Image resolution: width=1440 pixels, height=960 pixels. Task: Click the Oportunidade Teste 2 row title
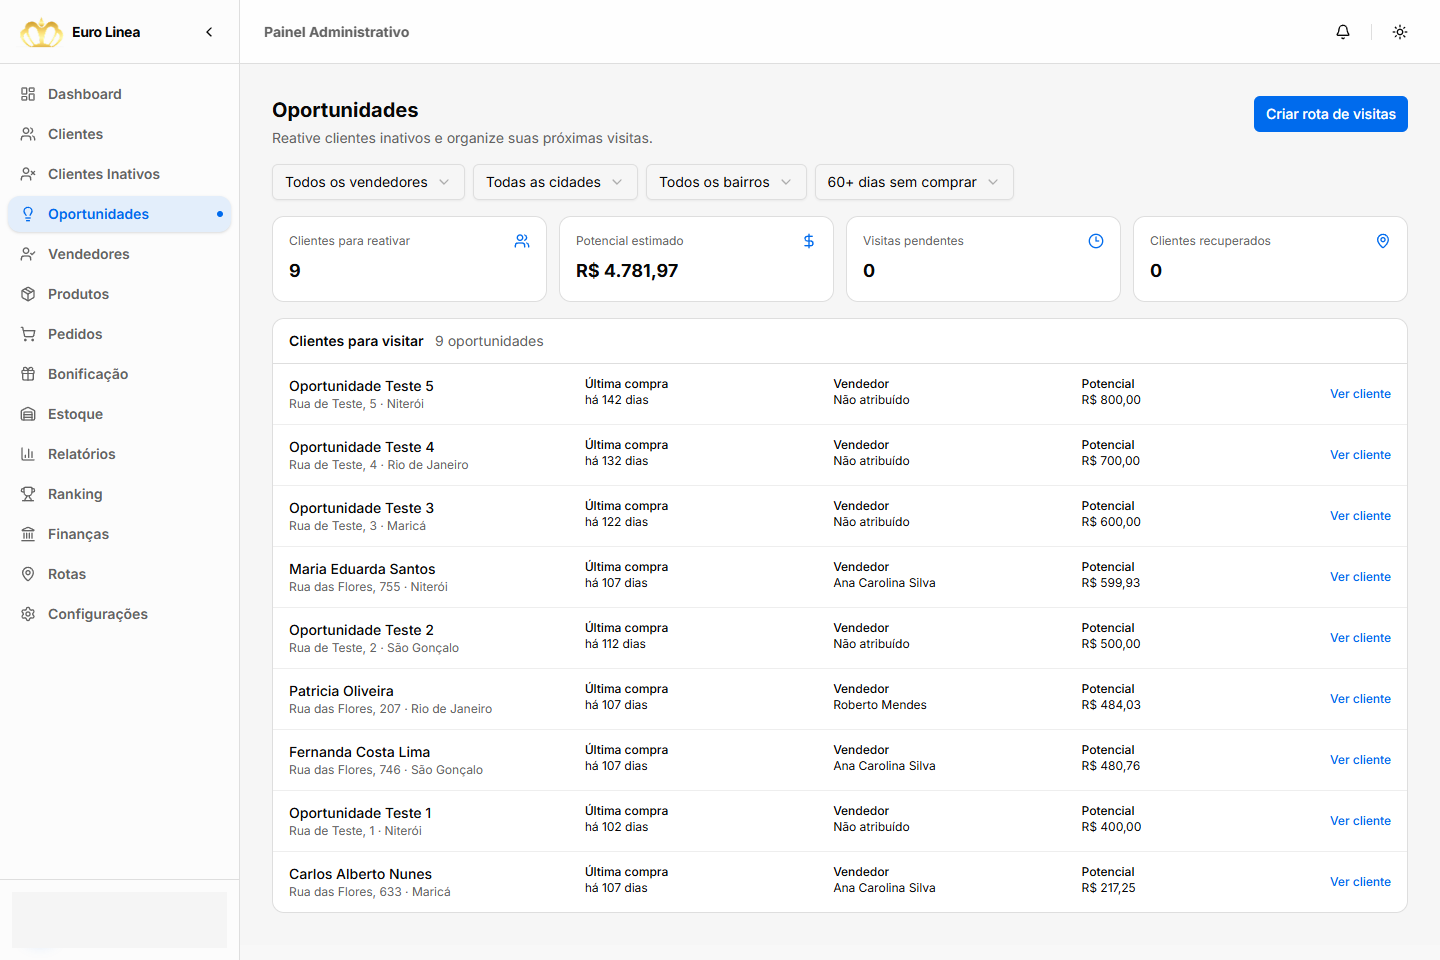pos(361,630)
